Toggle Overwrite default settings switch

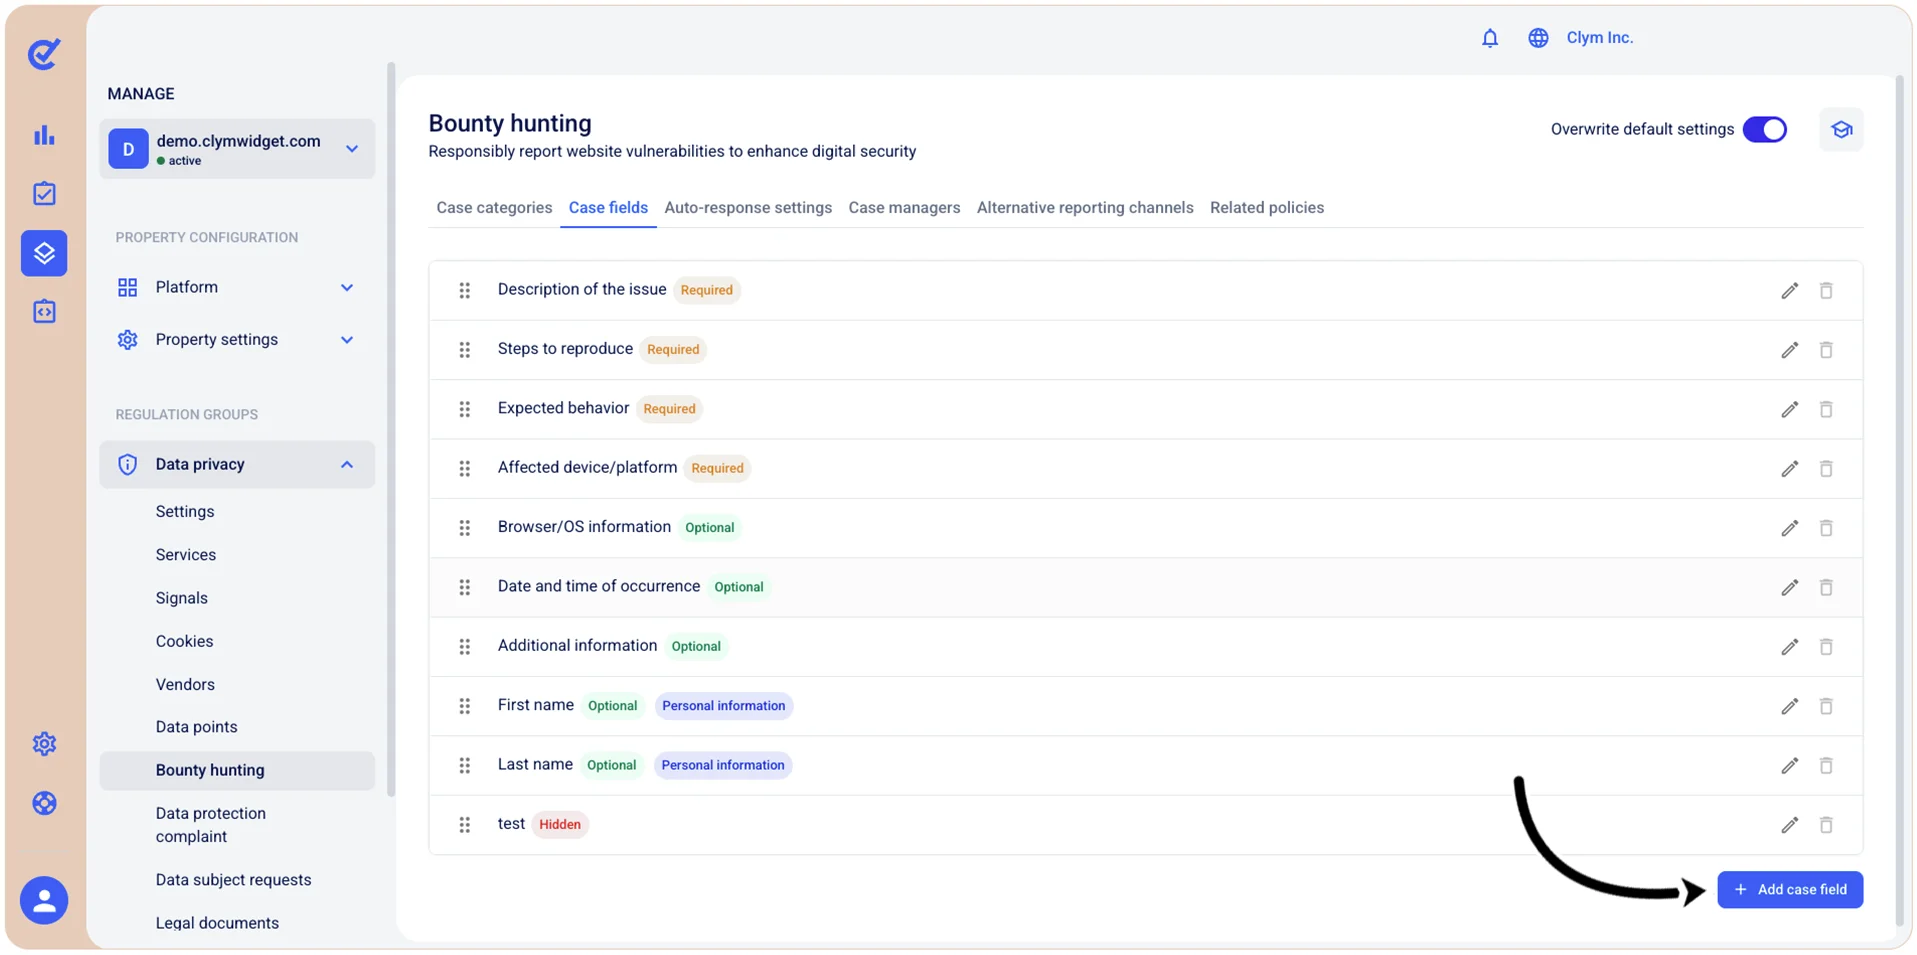[x=1765, y=130]
